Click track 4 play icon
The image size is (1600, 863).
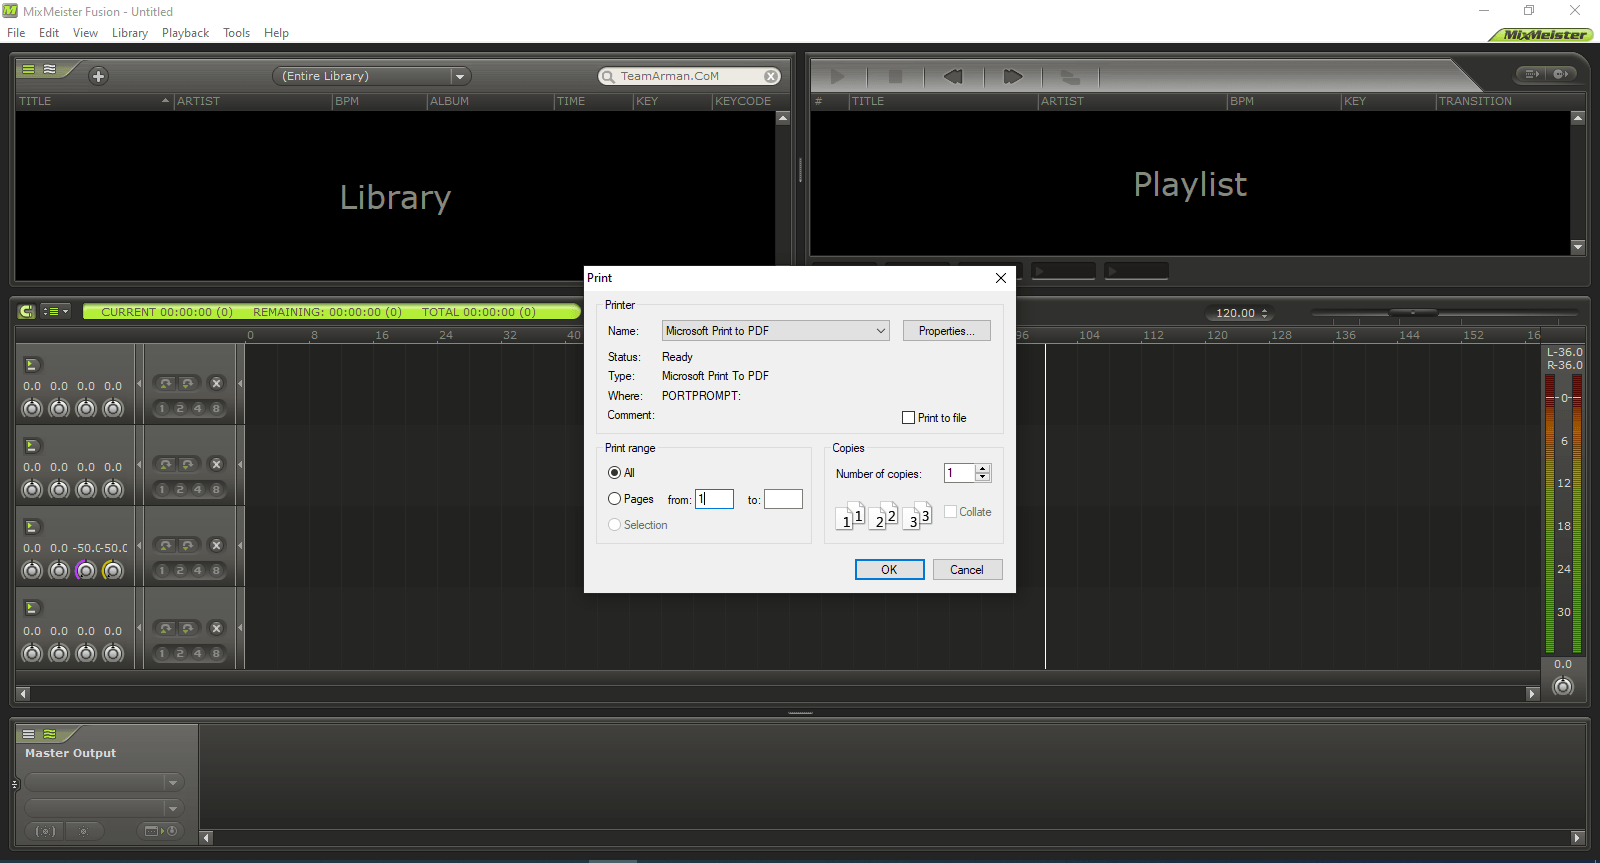click(x=31, y=608)
